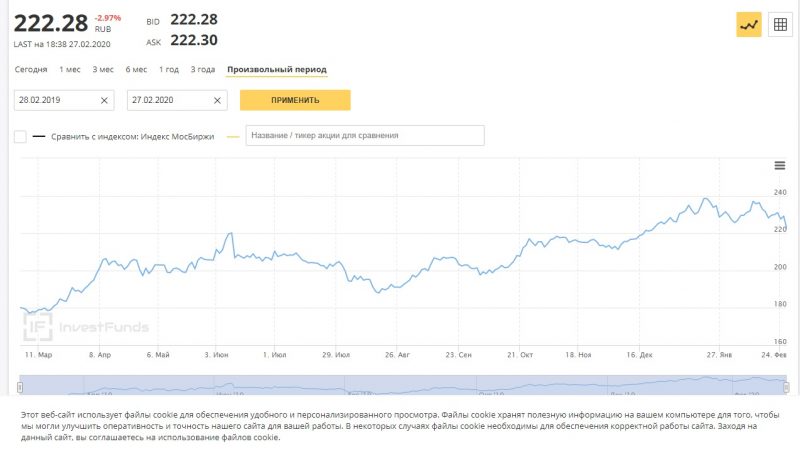Switch to line chart view
This screenshot has height=454, width=800.
click(x=749, y=25)
